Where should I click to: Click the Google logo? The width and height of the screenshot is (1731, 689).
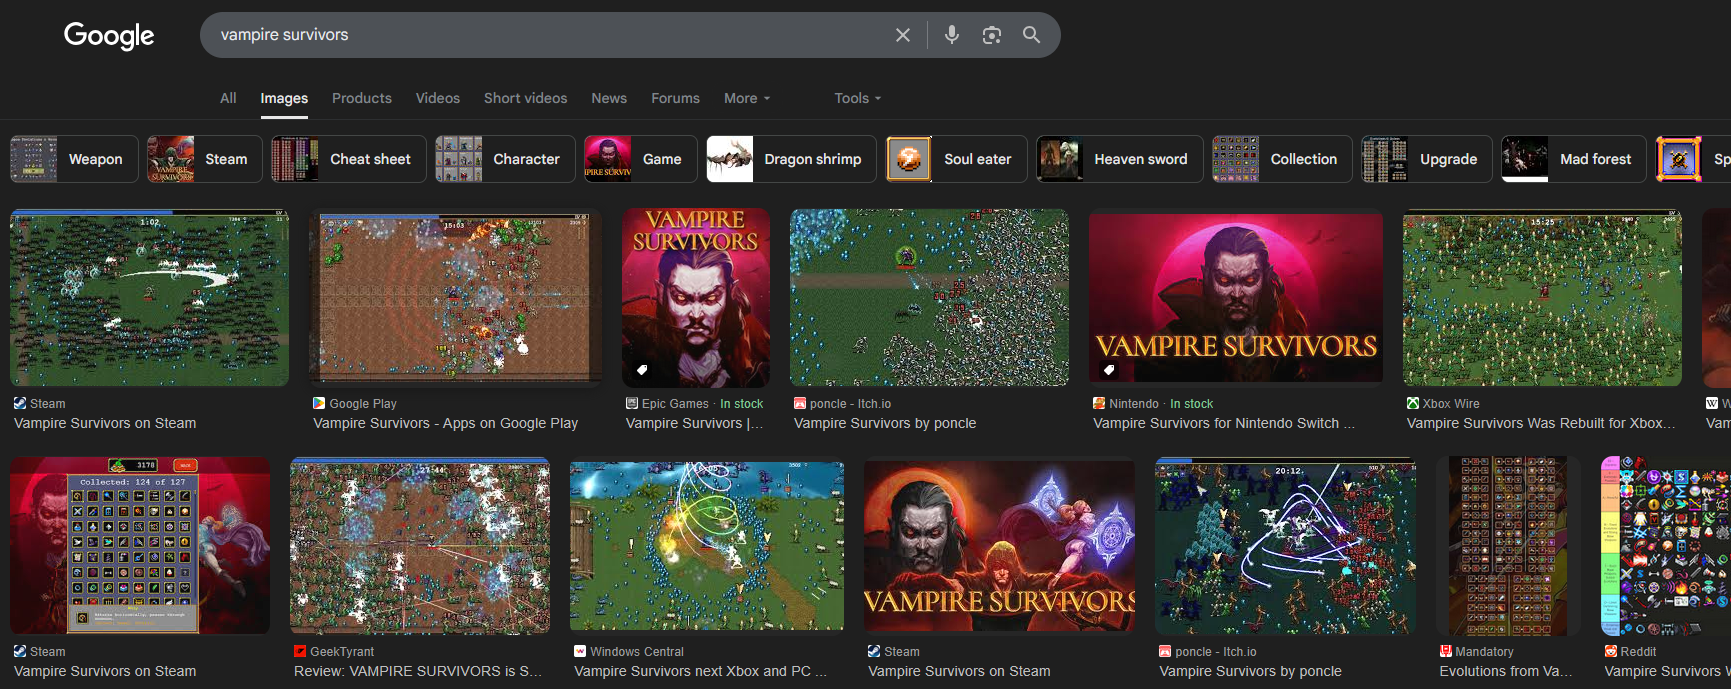pos(109,35)
